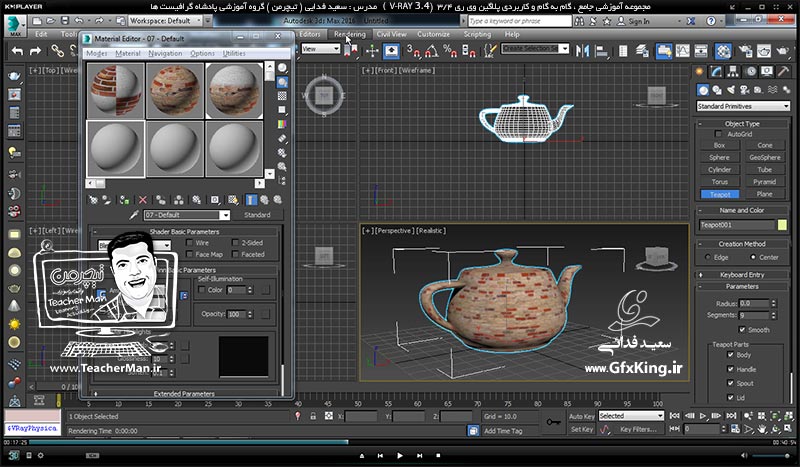Open the Align tool icon
The width and height of the screenshot is (800, 467).
click(x=602, y=51)
